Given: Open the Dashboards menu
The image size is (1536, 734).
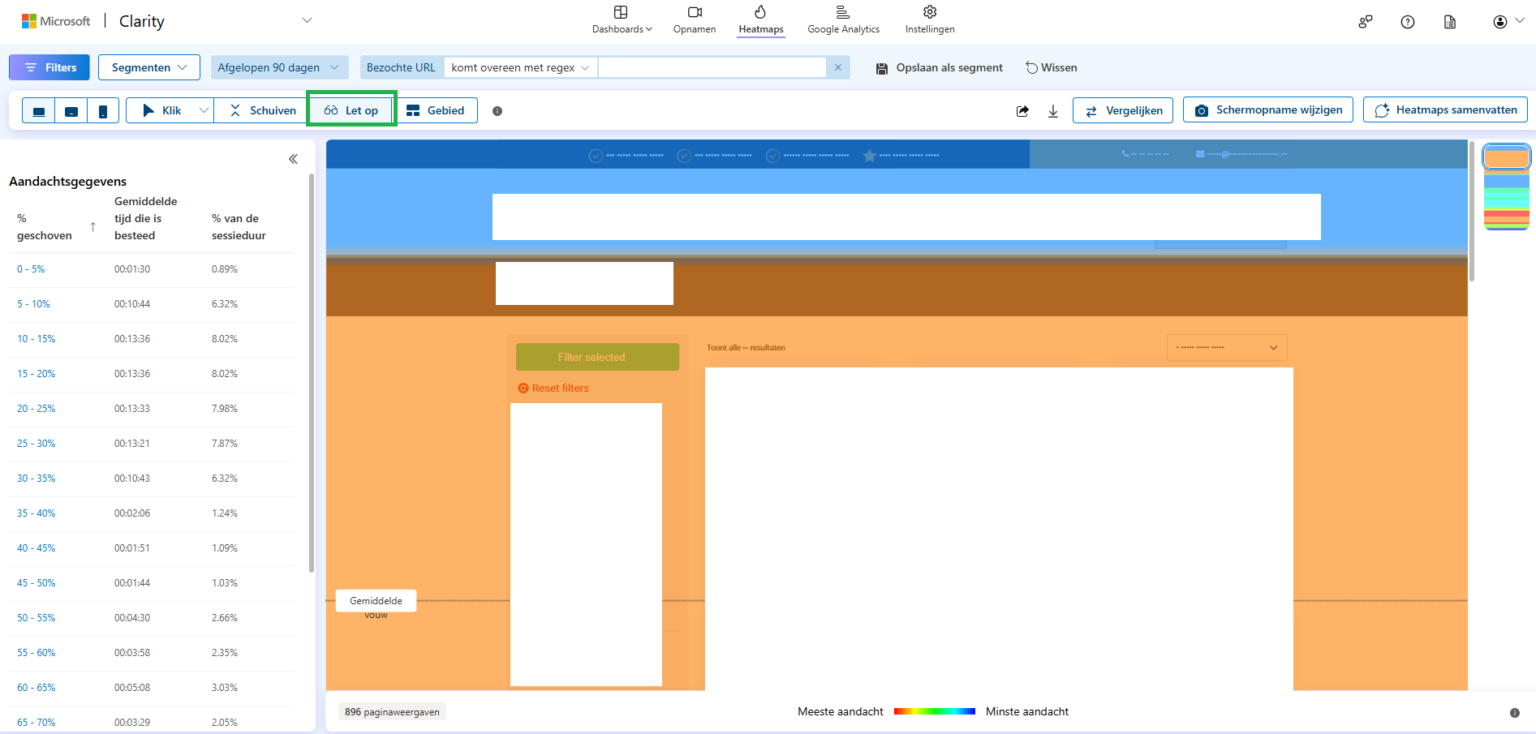Looking at the screenshot, I should coord(621,20).
